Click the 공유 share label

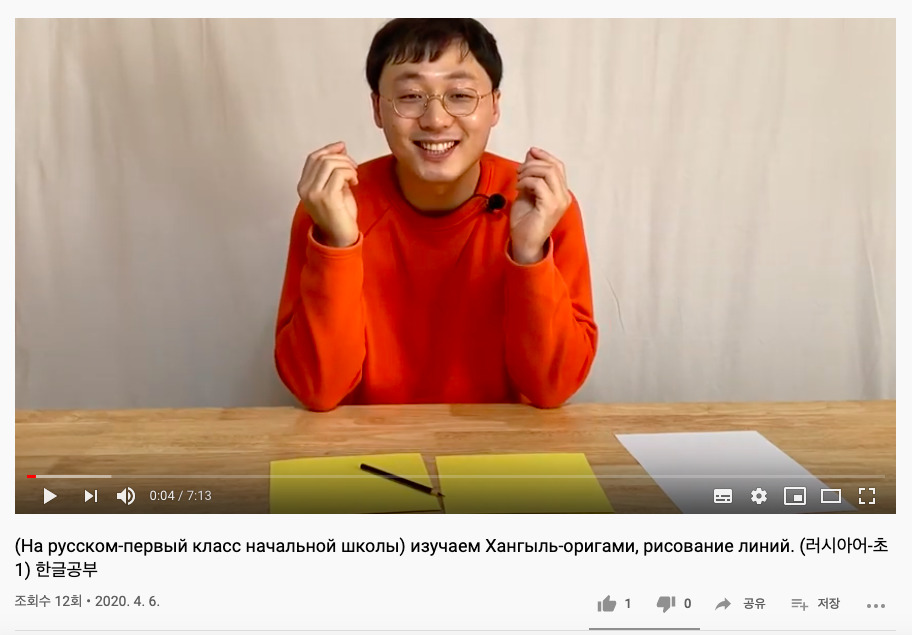click(754, 604)
